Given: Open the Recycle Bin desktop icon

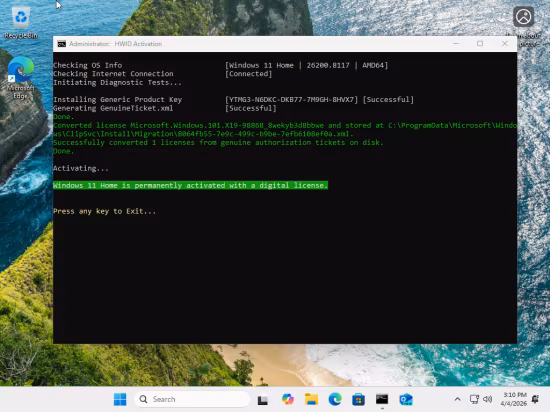Looking at the screenshot, I should [x=21, y=23].
